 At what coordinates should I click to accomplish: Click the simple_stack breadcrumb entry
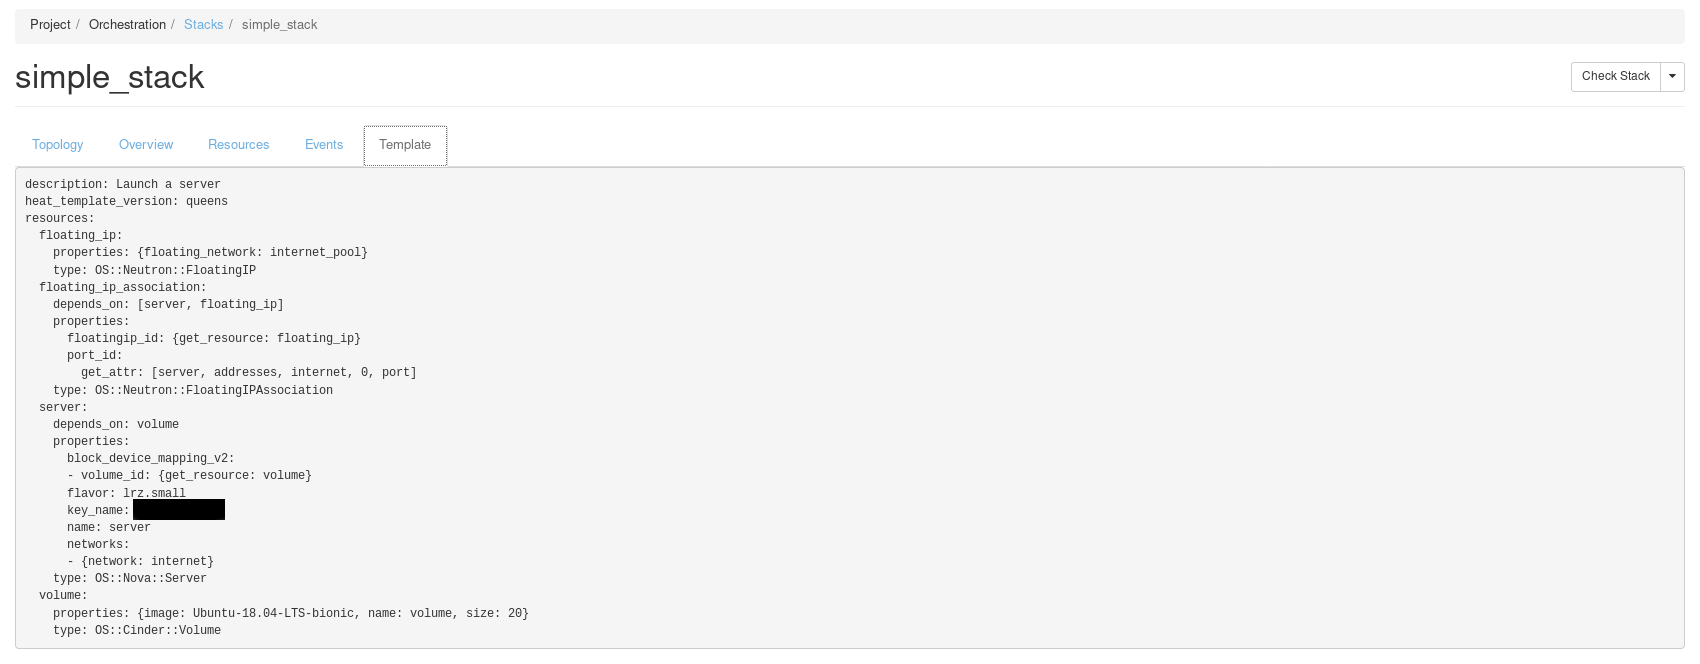click(279, 25)
